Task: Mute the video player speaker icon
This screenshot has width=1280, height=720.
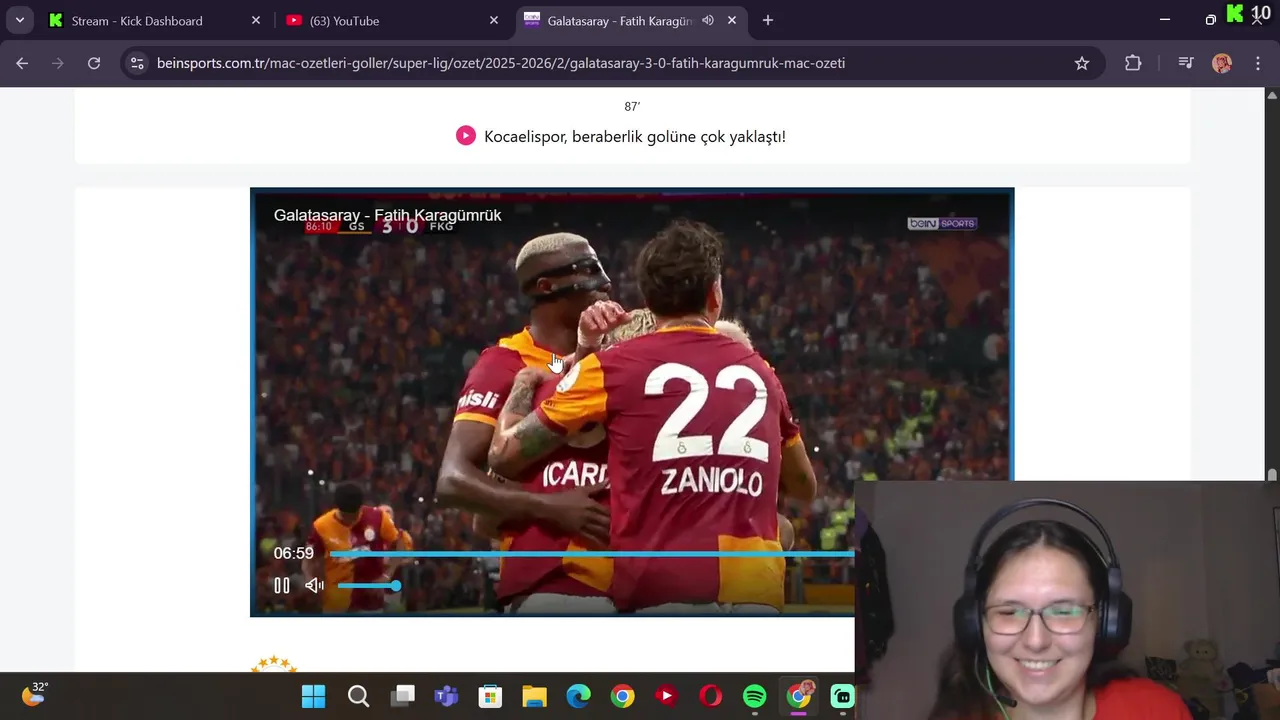Action: tap(314, 586)
